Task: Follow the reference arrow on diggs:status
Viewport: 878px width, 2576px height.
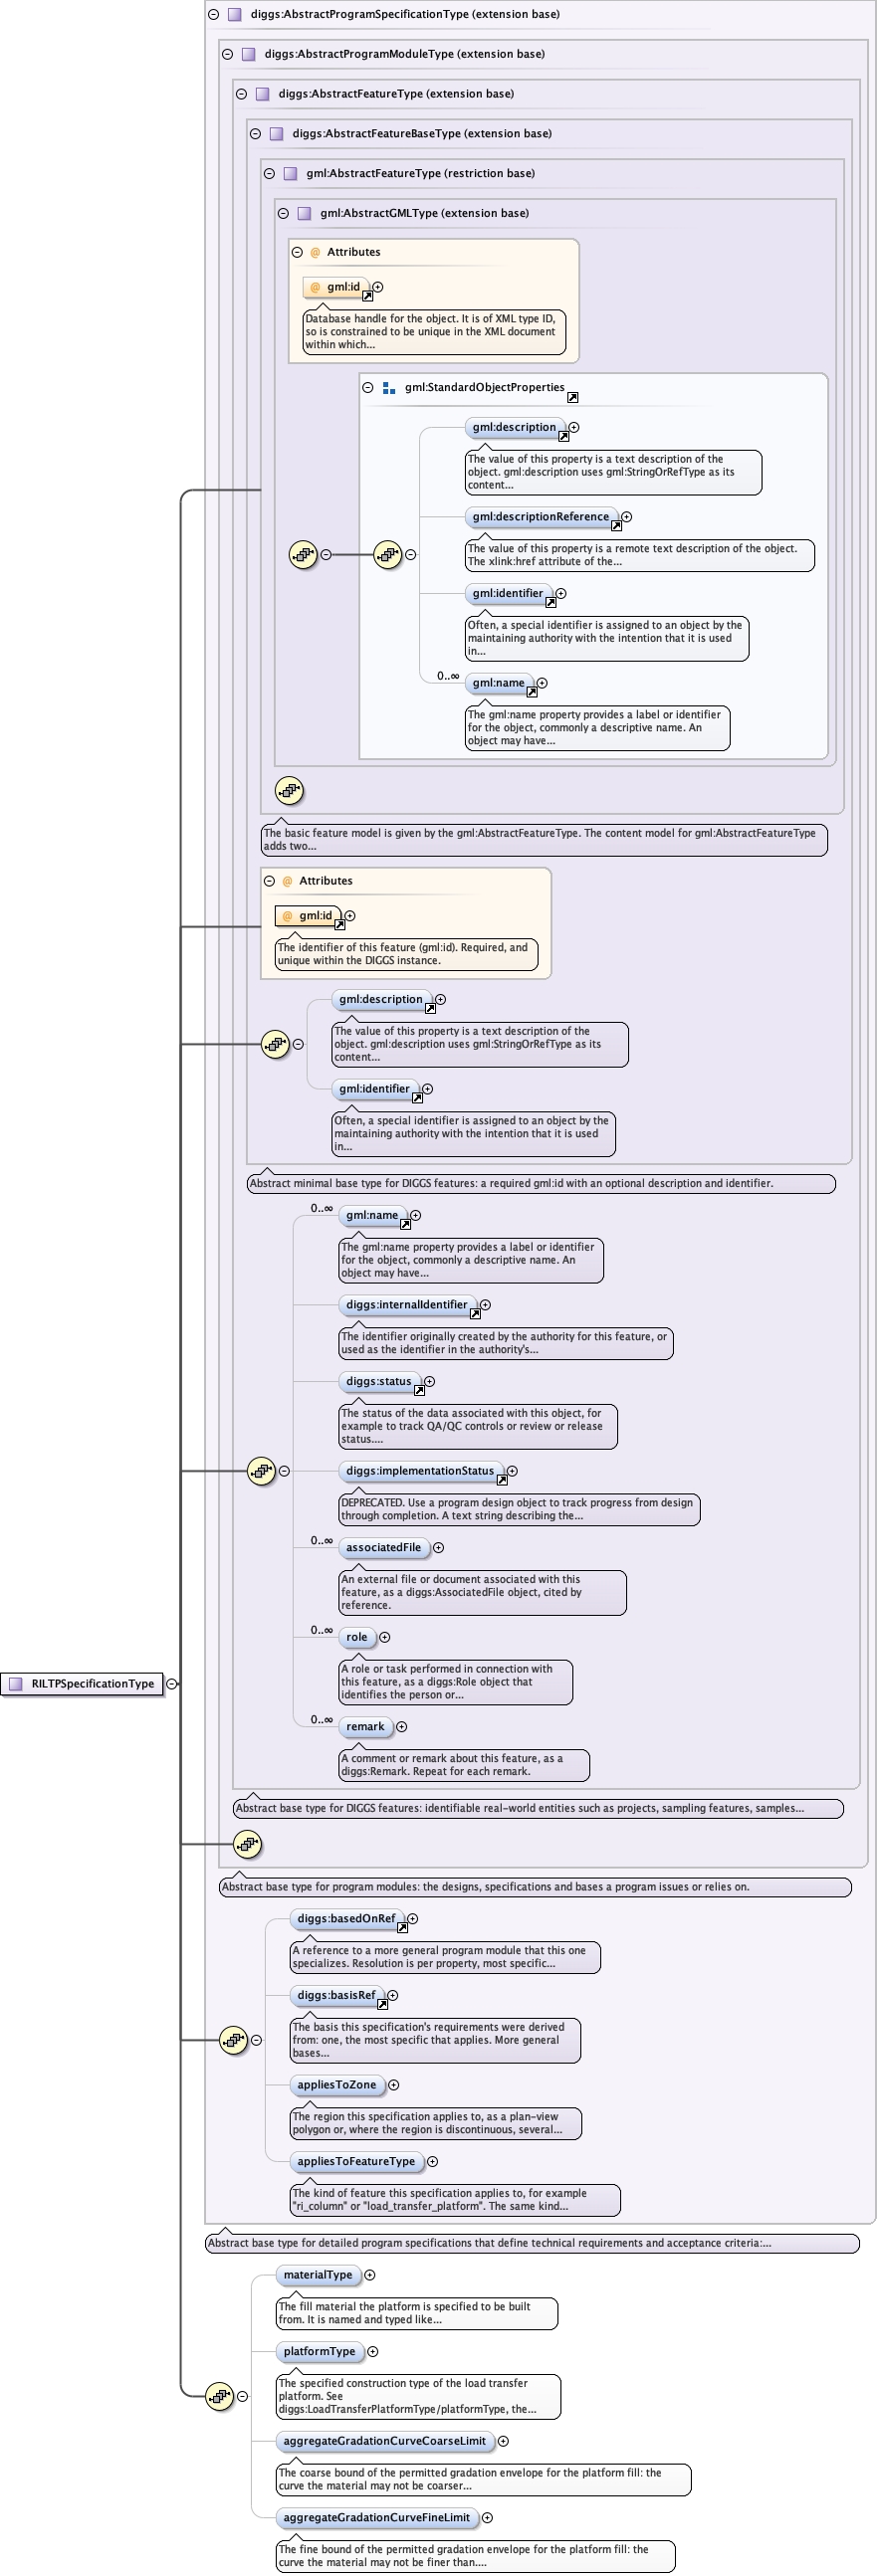Action: pos(419,1390)
